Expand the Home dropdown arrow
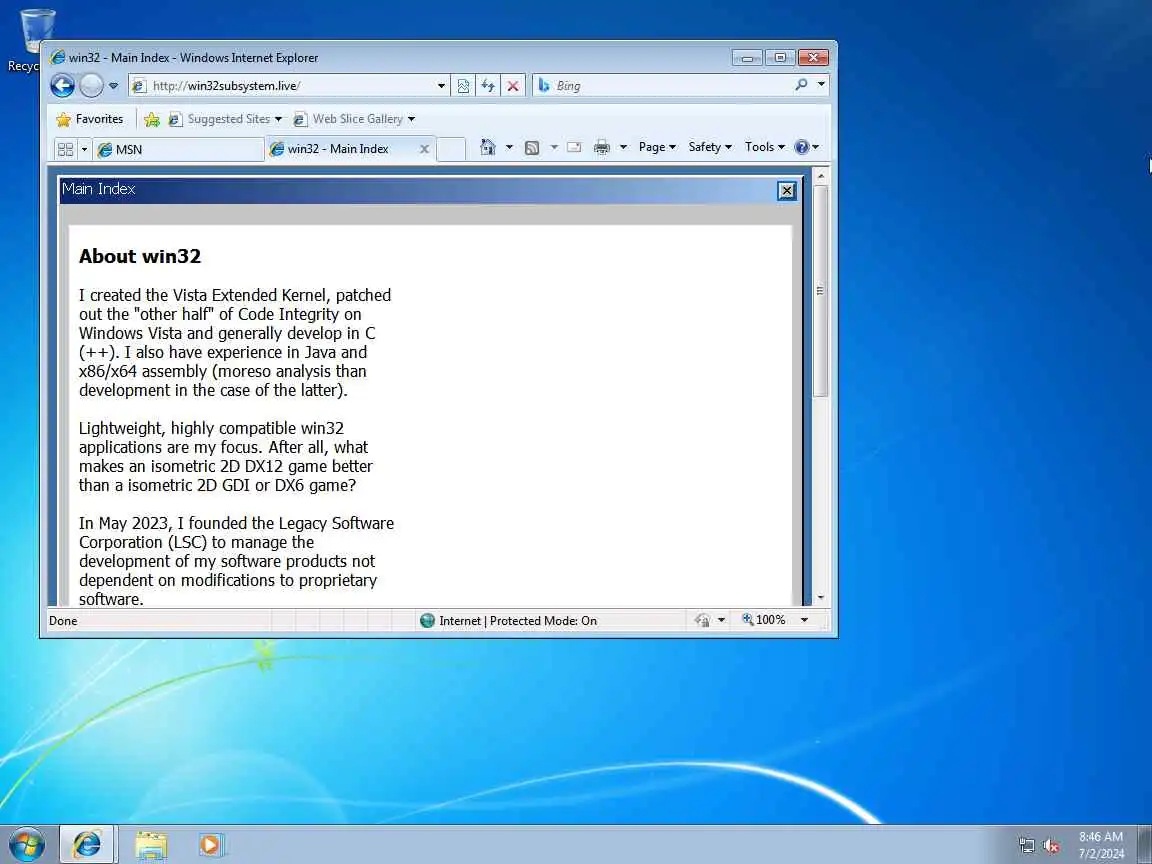Viewport: 1152px width, 864px height. pos(509,147)
